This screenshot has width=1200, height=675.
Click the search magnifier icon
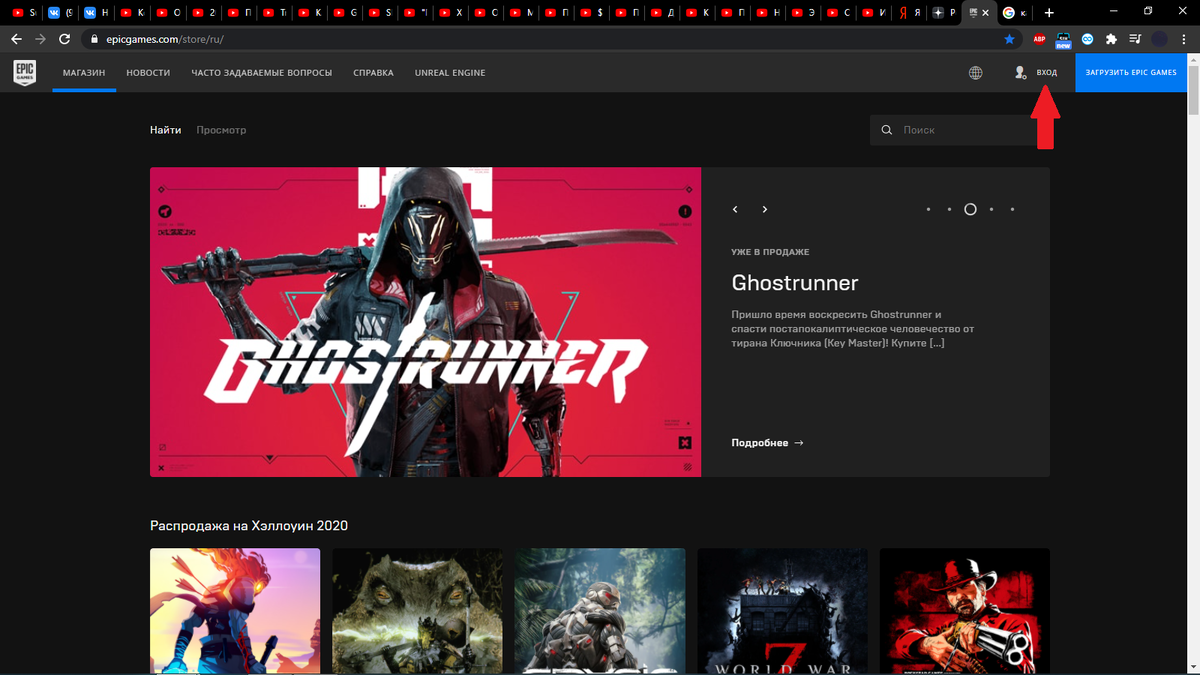pos(886,130)
